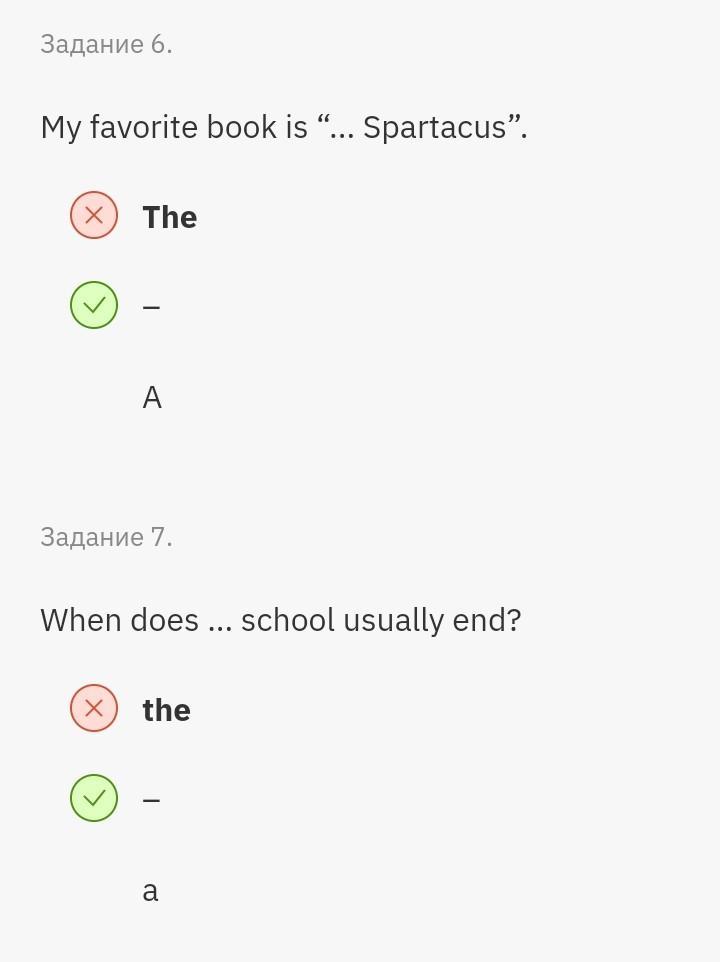Click the green checkmark icon in Задание 7

94,798
